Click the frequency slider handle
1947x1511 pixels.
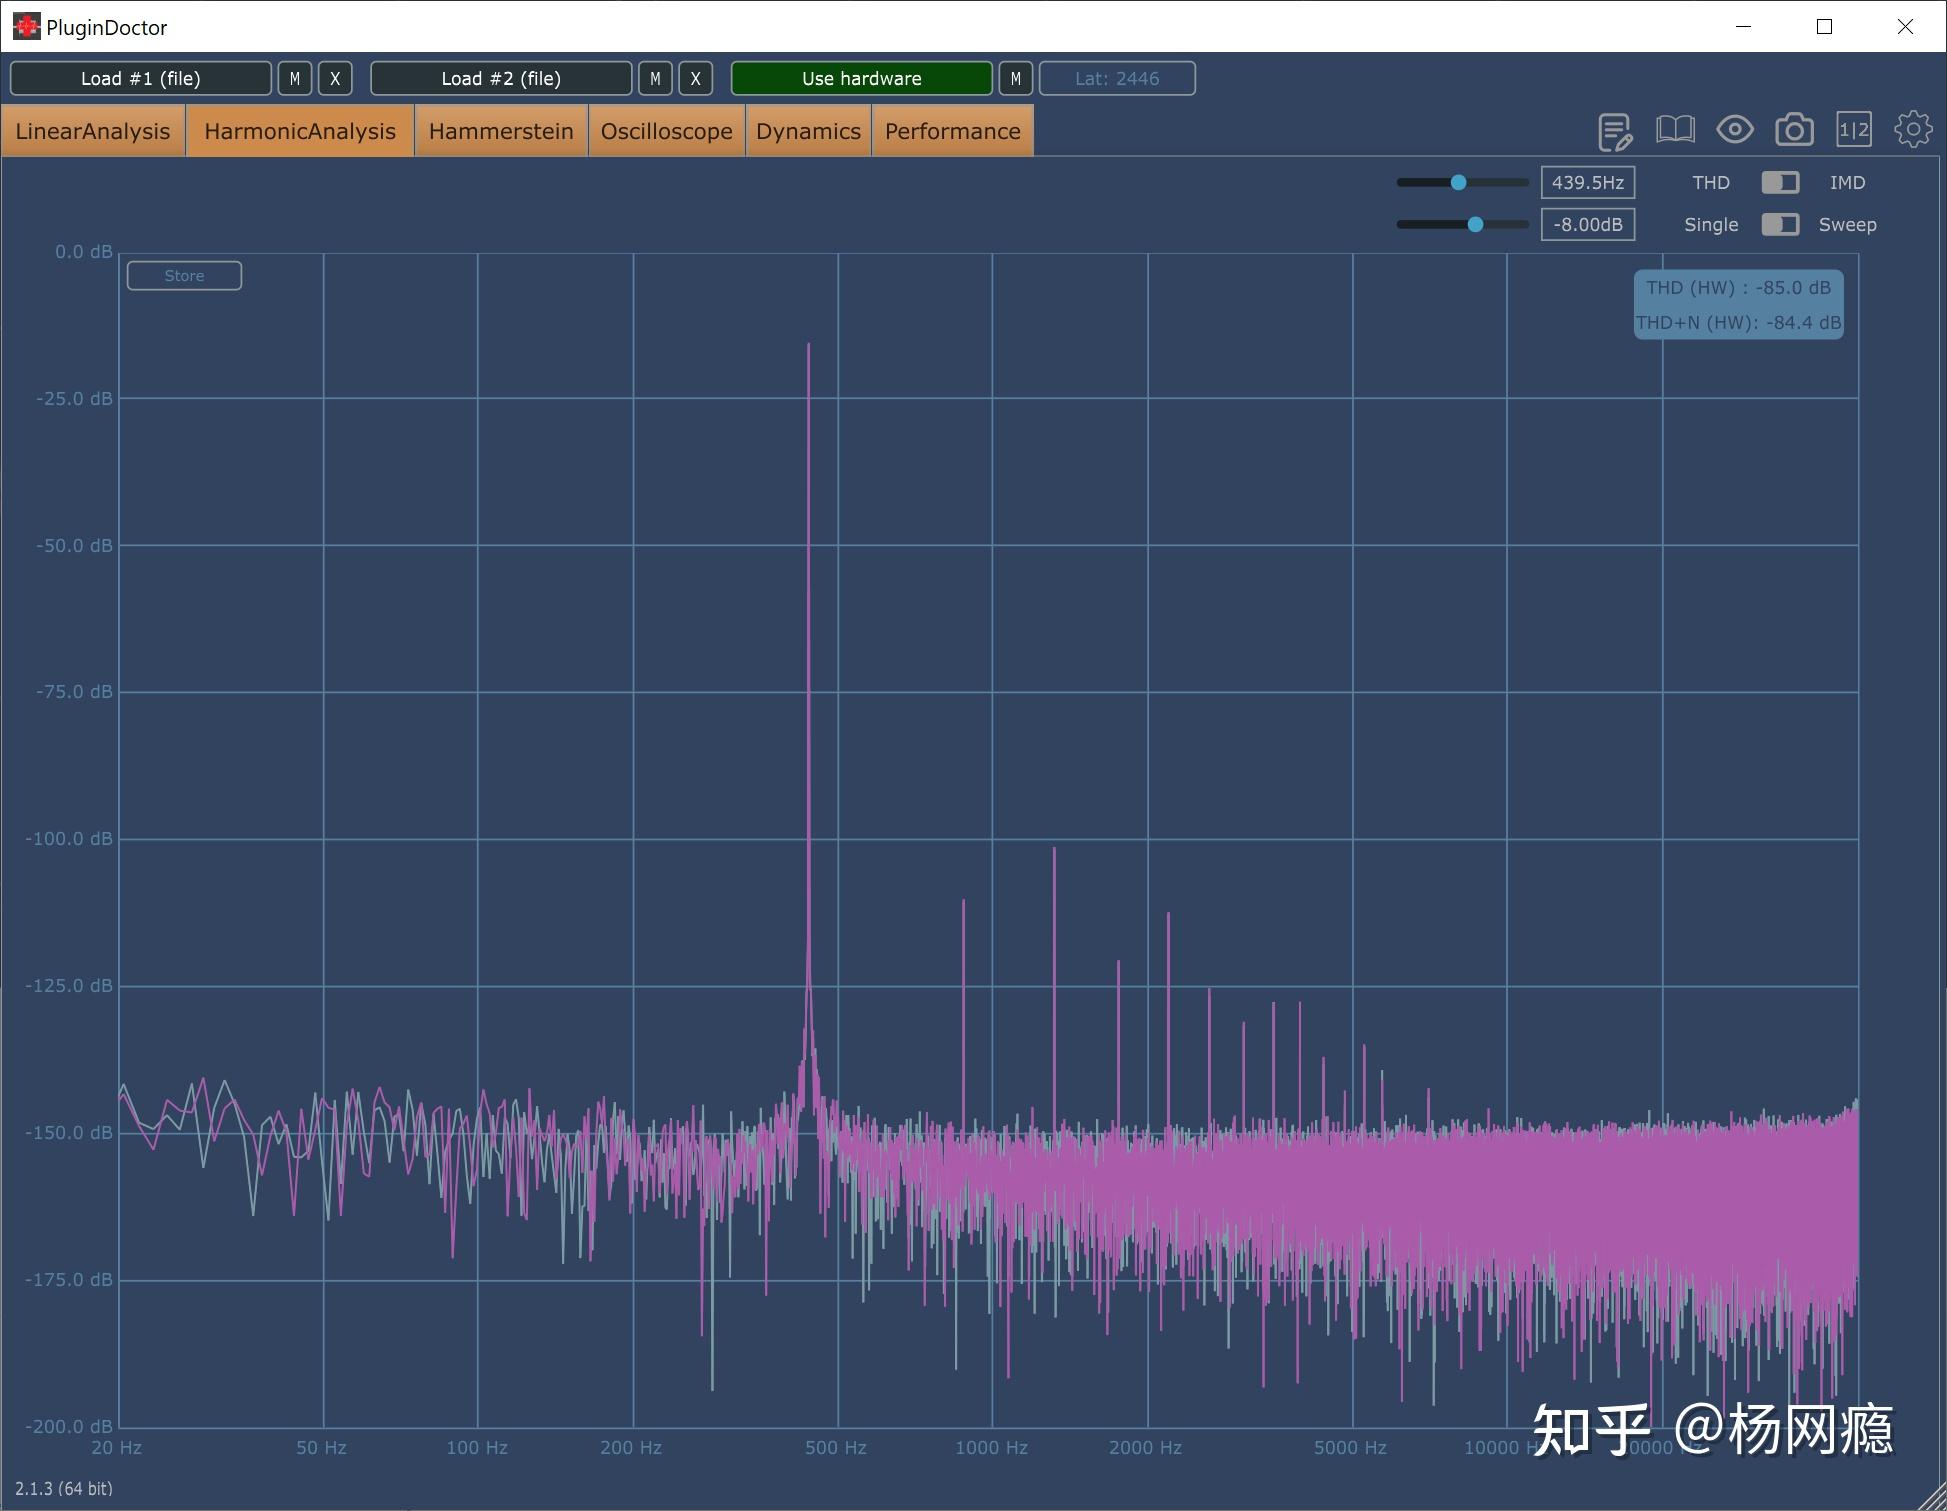coord(1458,183)
